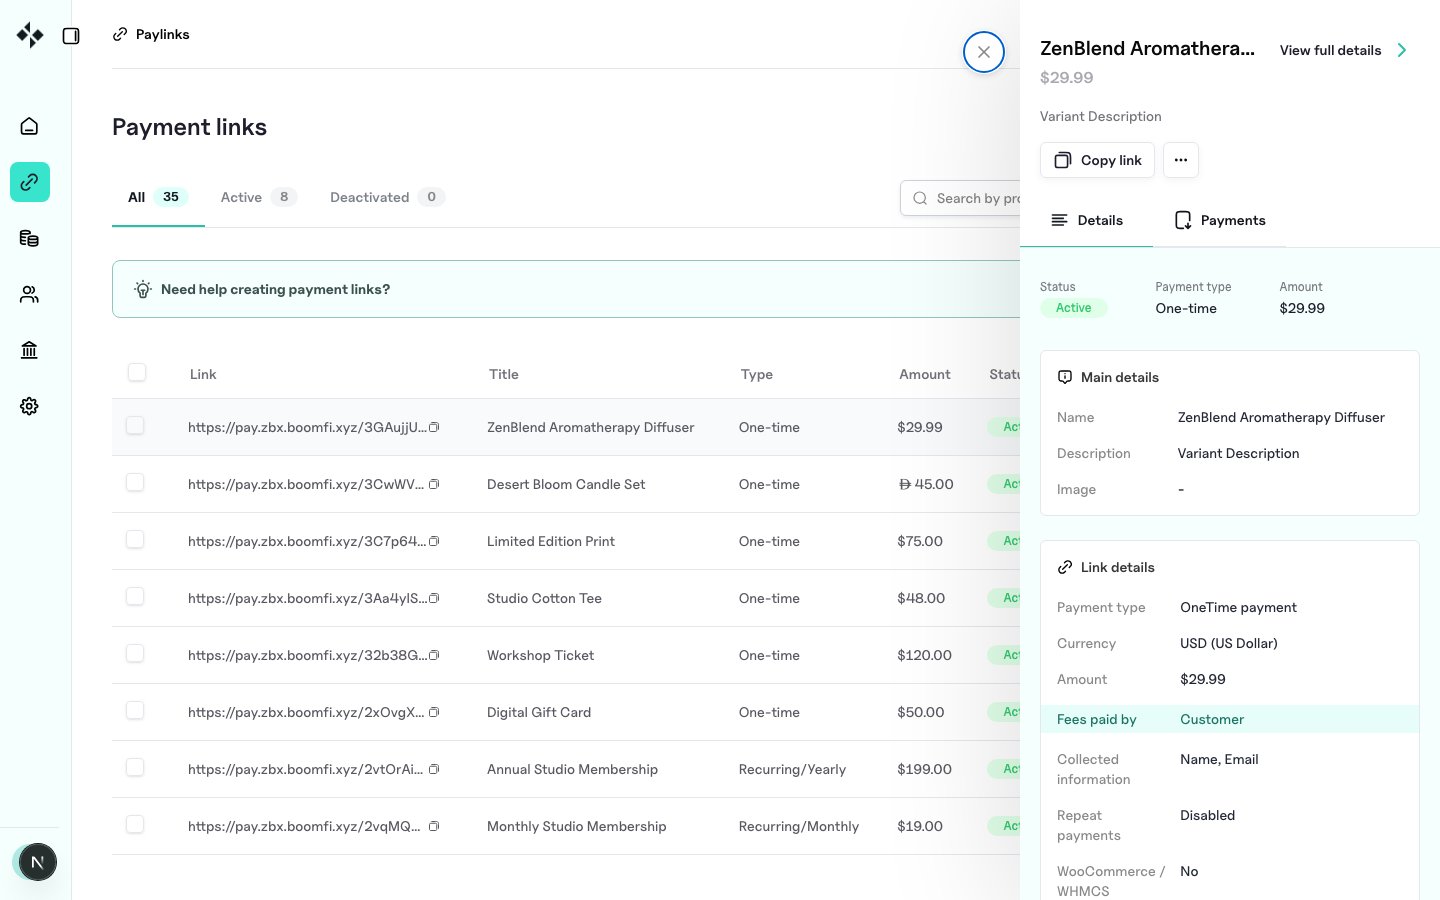Open the Paylinks sidebar icon
Viewport: 1440px width, 900px height.
[x=30, y=182]
